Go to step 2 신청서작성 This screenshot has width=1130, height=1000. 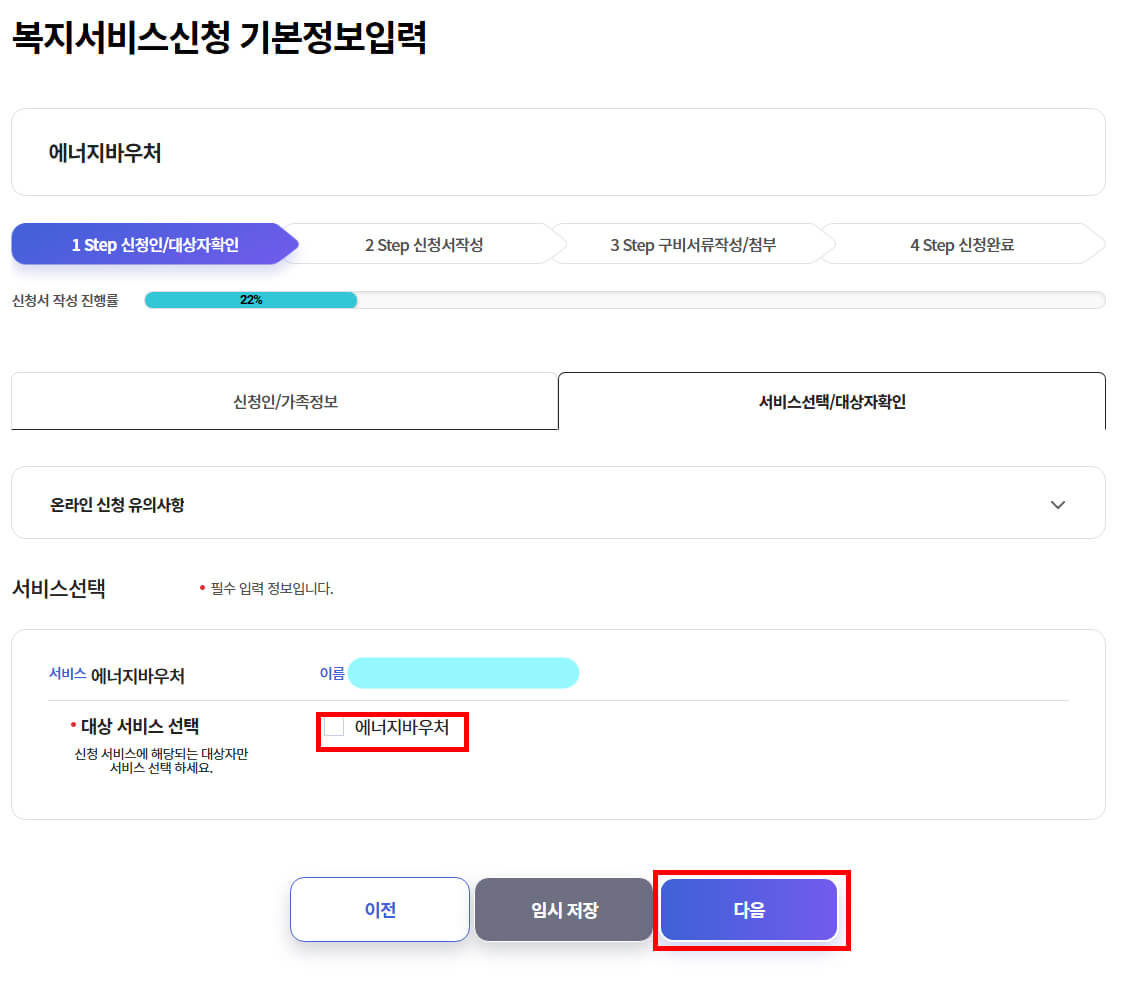pyautogui.click(x=420, y=243)
